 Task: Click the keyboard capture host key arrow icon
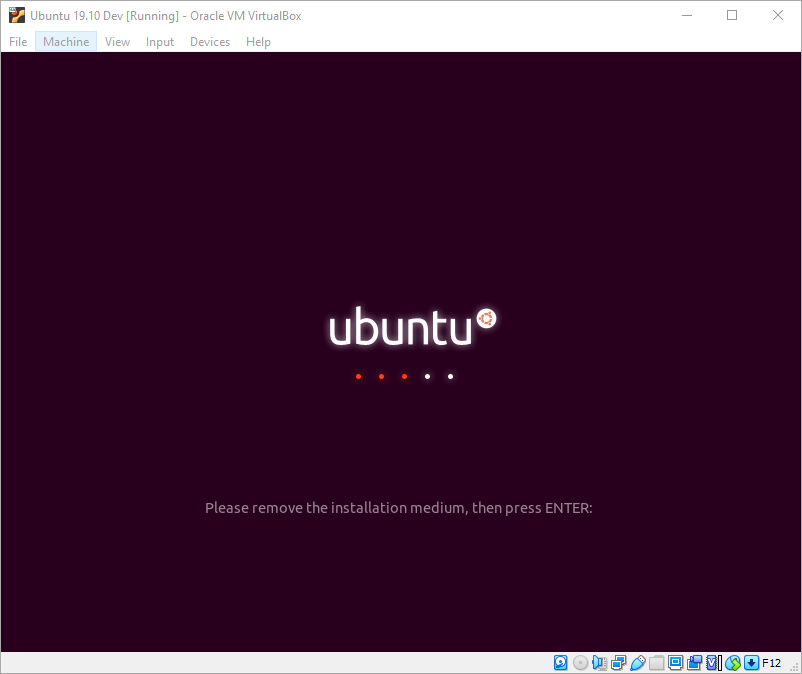pos(751,663)
